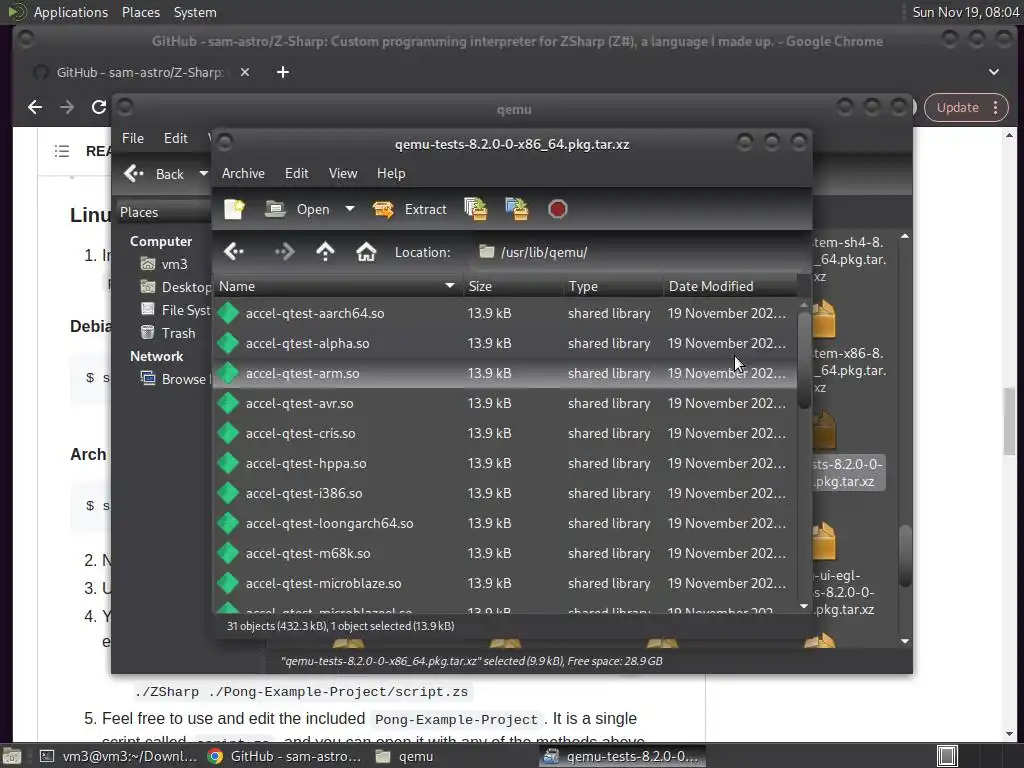
Task: Click the red Stop operation icon
Action: (x=557, y=209)
